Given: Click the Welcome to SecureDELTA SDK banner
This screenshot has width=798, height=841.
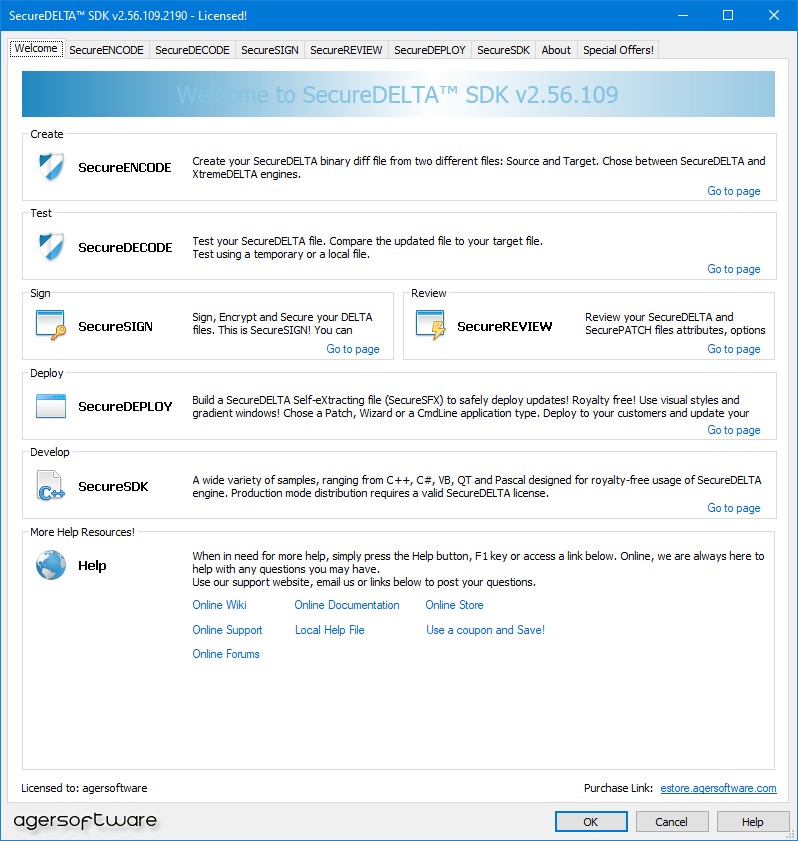Looking at the screenshot, I should point(398,94).
